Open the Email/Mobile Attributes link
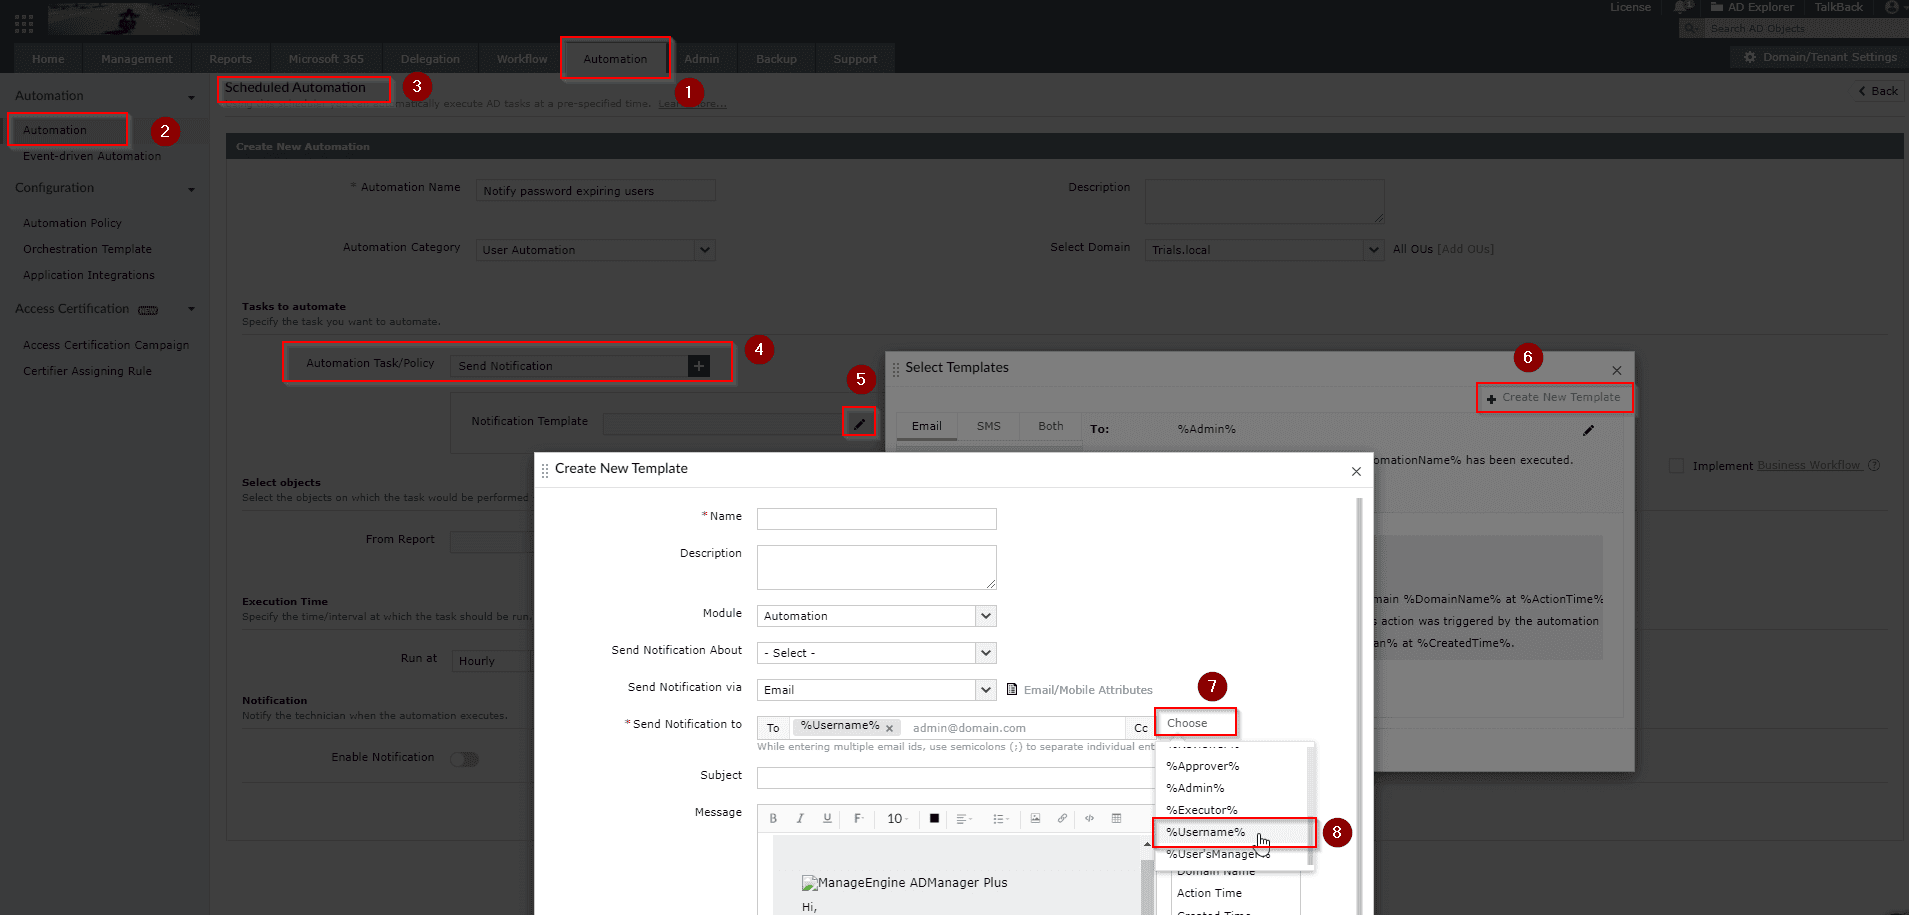1909x915 pixels. tap(1087, 690)
